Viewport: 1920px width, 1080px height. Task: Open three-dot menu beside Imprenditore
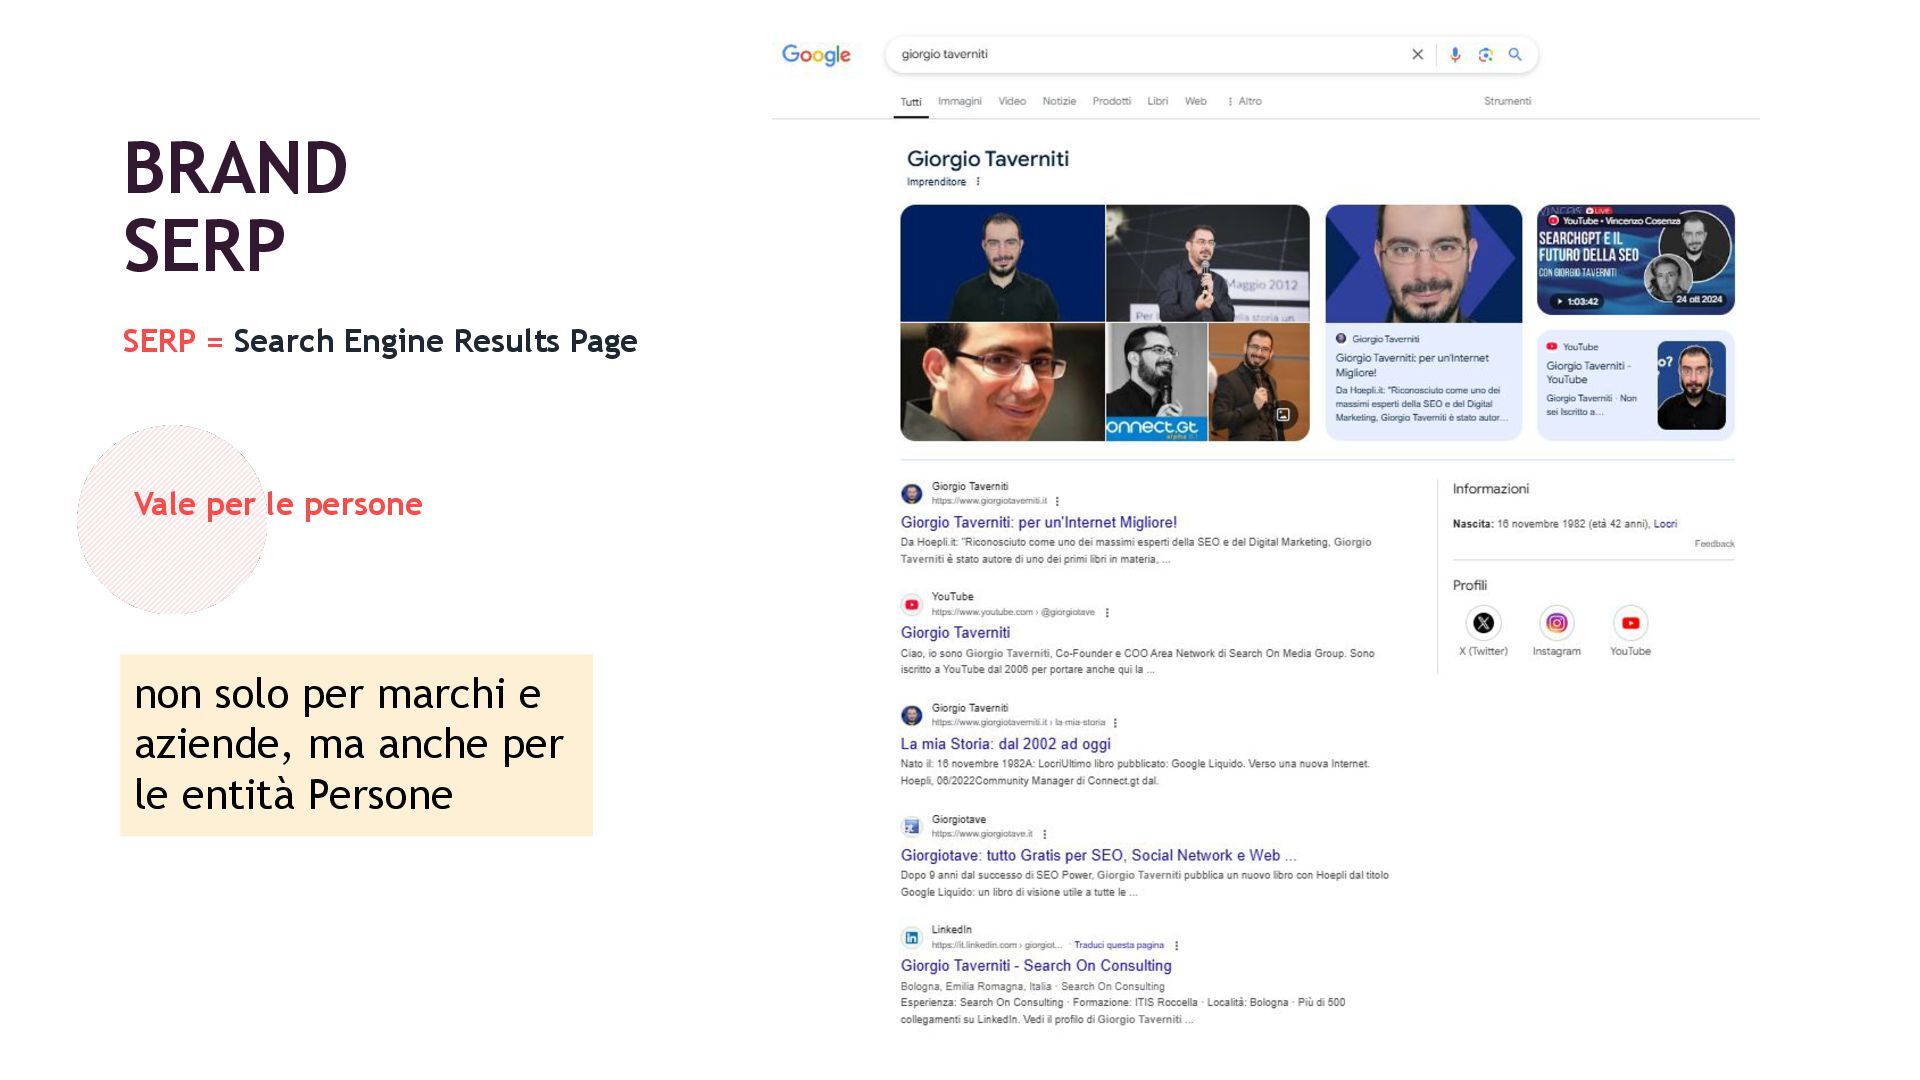pos(978,182)
